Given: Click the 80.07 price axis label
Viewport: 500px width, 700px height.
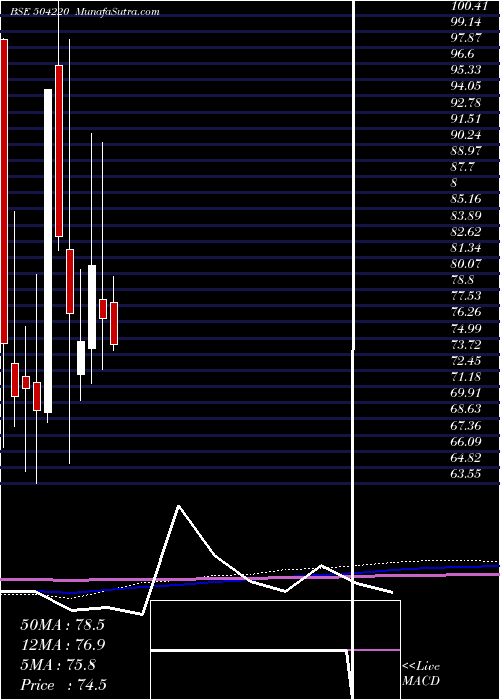Looking at the screenshot, I should tap(466, 264).
